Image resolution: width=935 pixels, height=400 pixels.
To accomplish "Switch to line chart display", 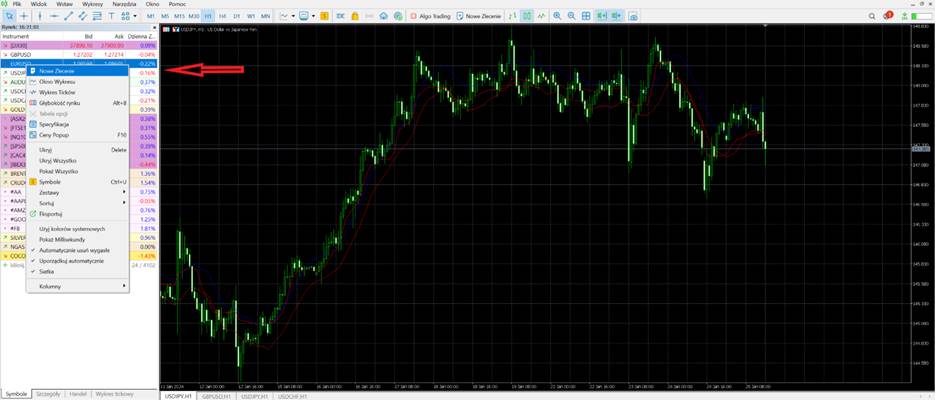I will tap(541, 16).
